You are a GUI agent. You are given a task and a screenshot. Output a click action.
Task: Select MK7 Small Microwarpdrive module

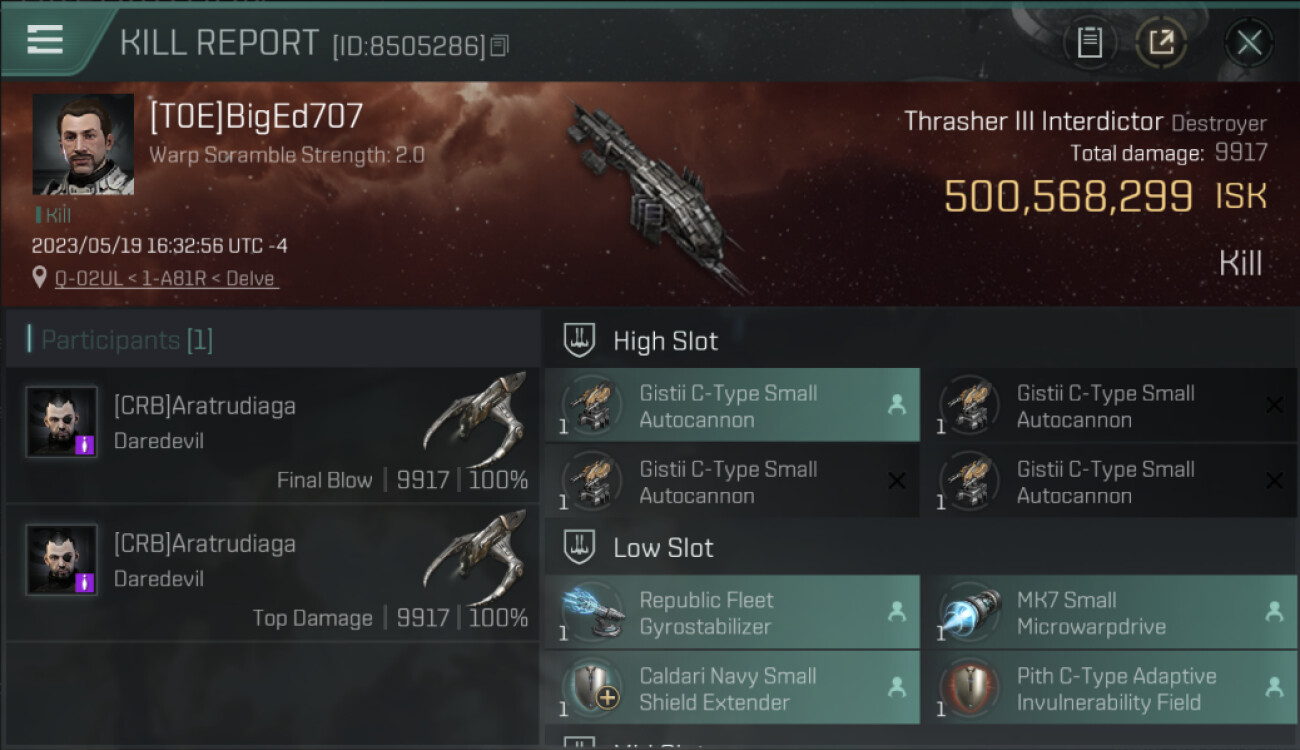[x=1109, y=612]
